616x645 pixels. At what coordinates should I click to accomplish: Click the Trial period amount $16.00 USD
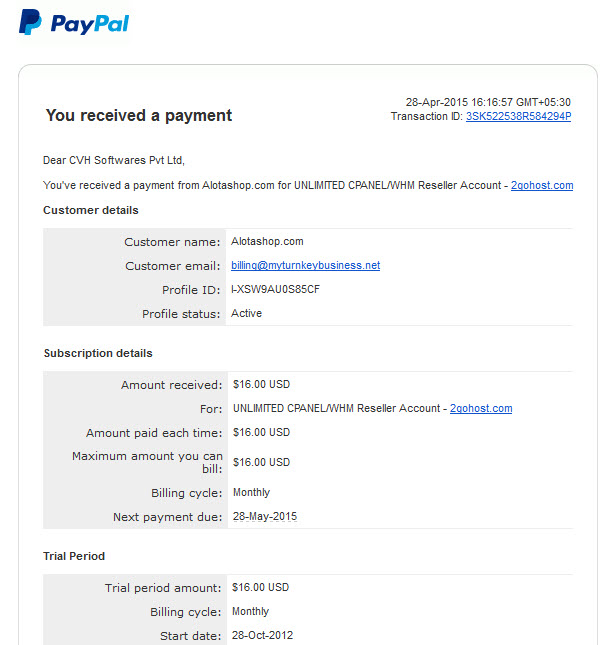click(260, 587)
